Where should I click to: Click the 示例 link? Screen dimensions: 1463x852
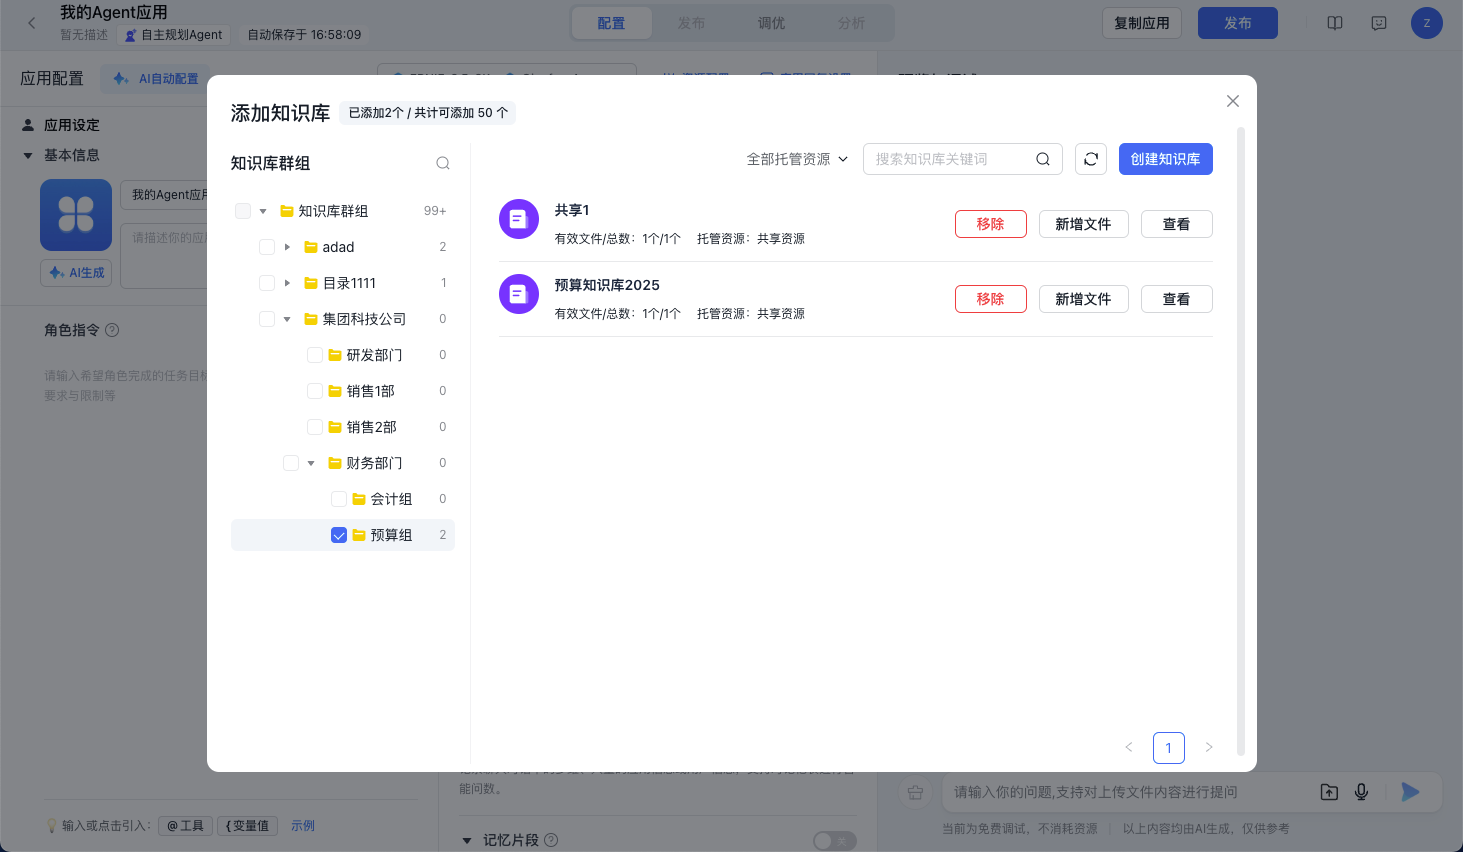303,825
